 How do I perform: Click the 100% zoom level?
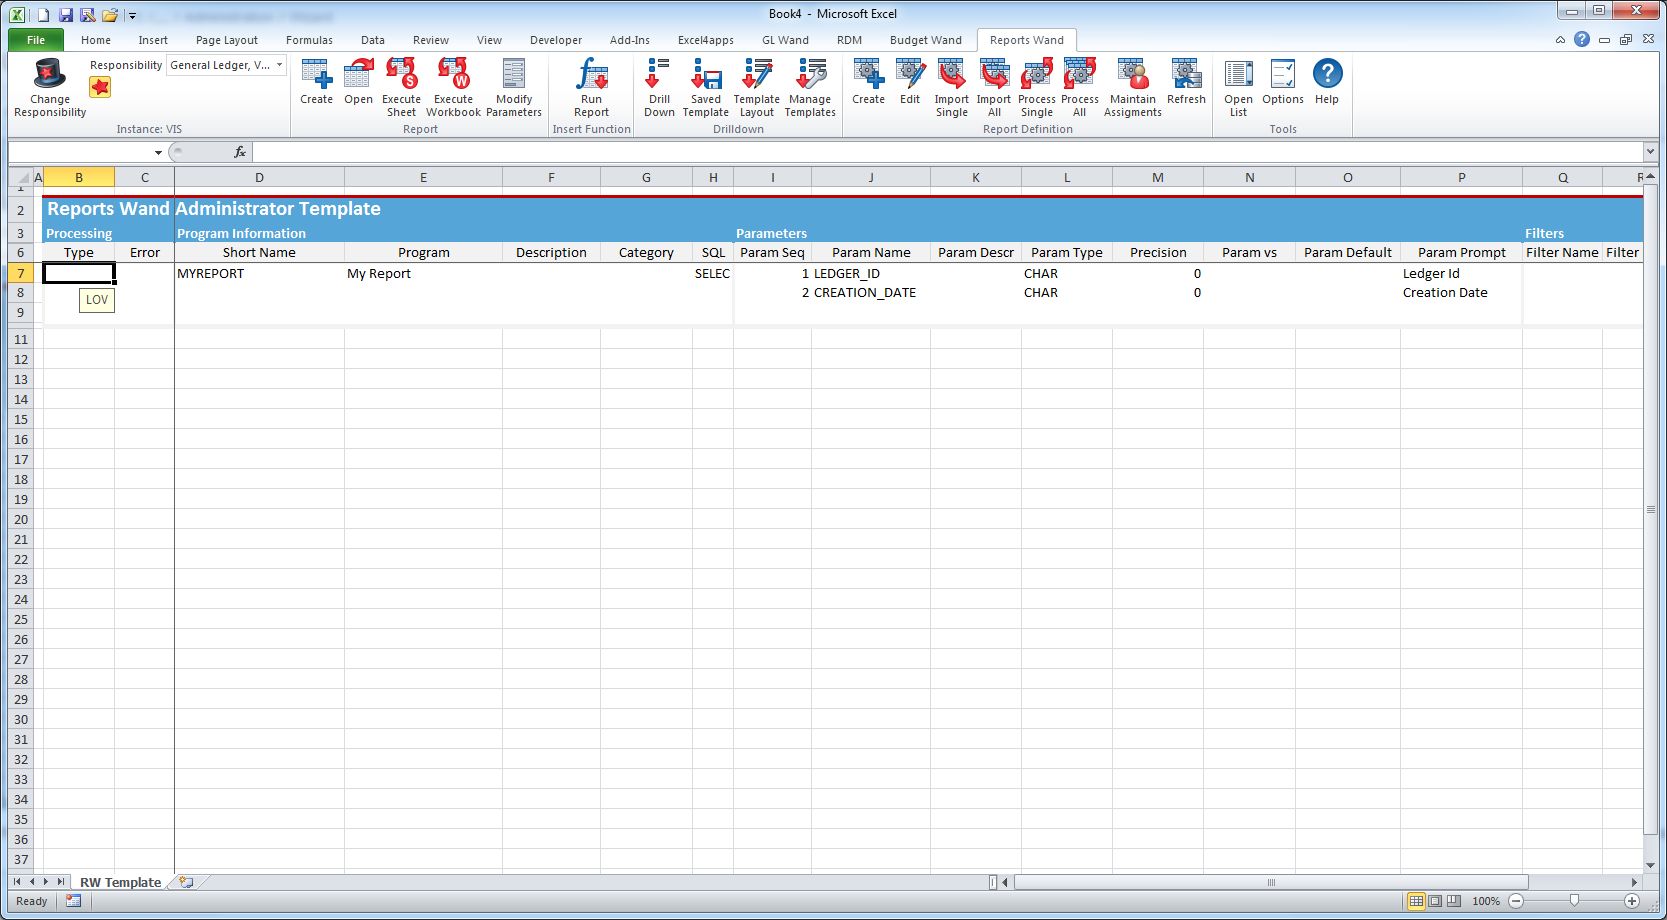point(1486,901)
